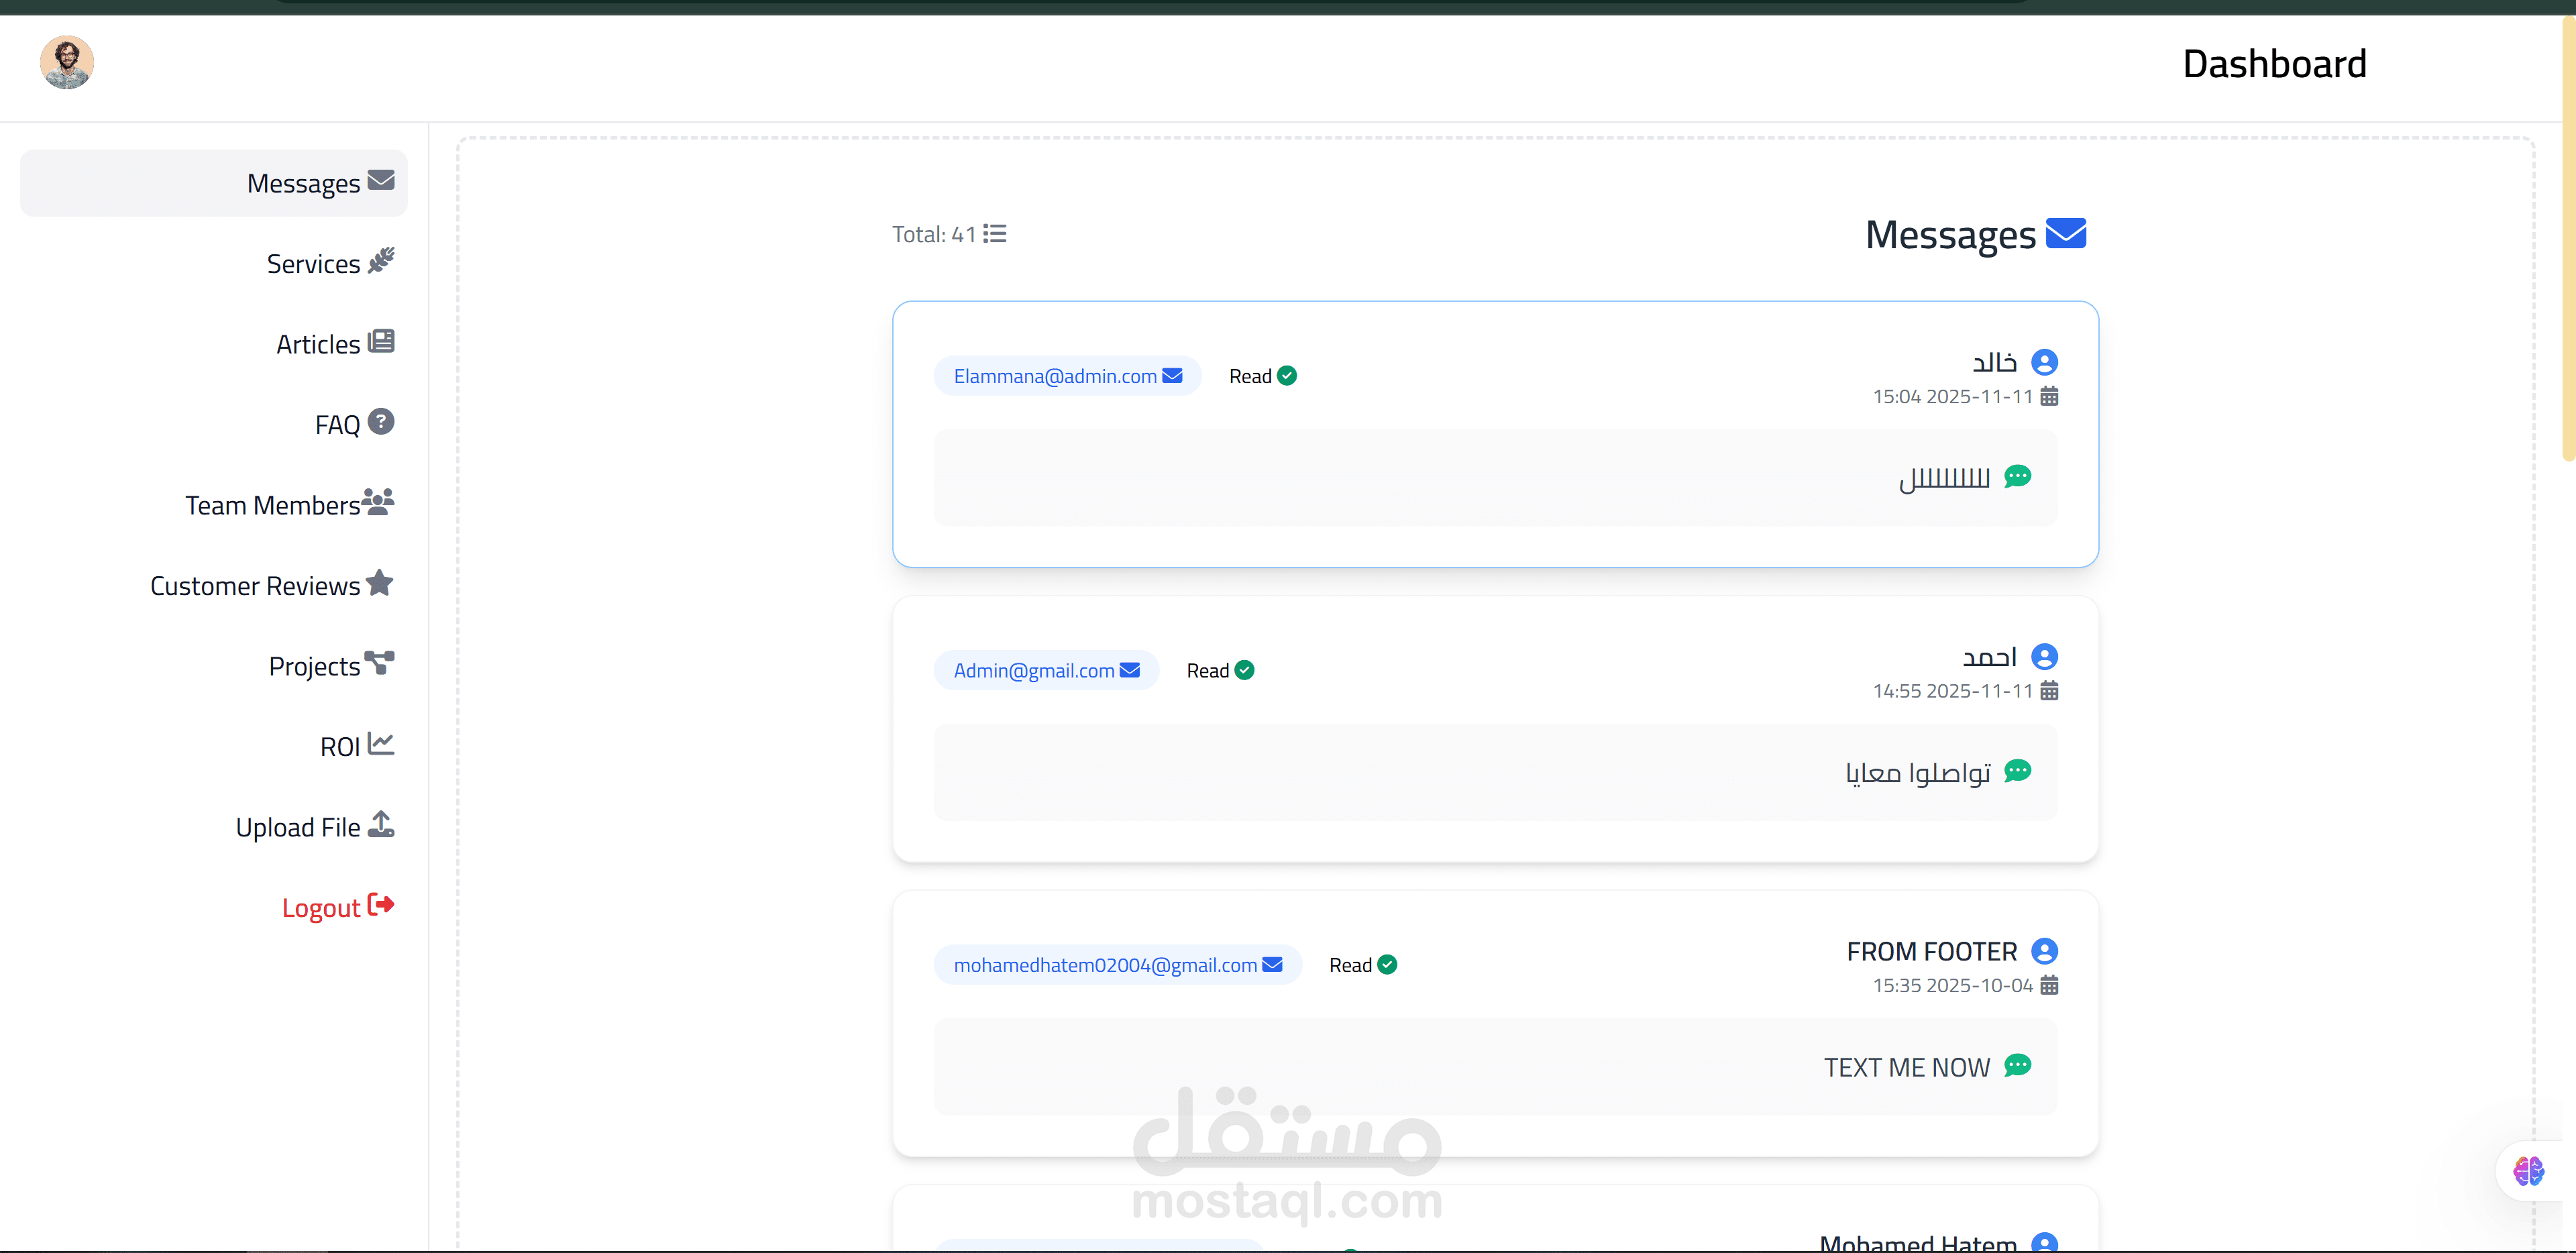Click the Team Members people icon
Image resolution: width=2576 pixels, height=1253 pixels.
tap(378, 502)
